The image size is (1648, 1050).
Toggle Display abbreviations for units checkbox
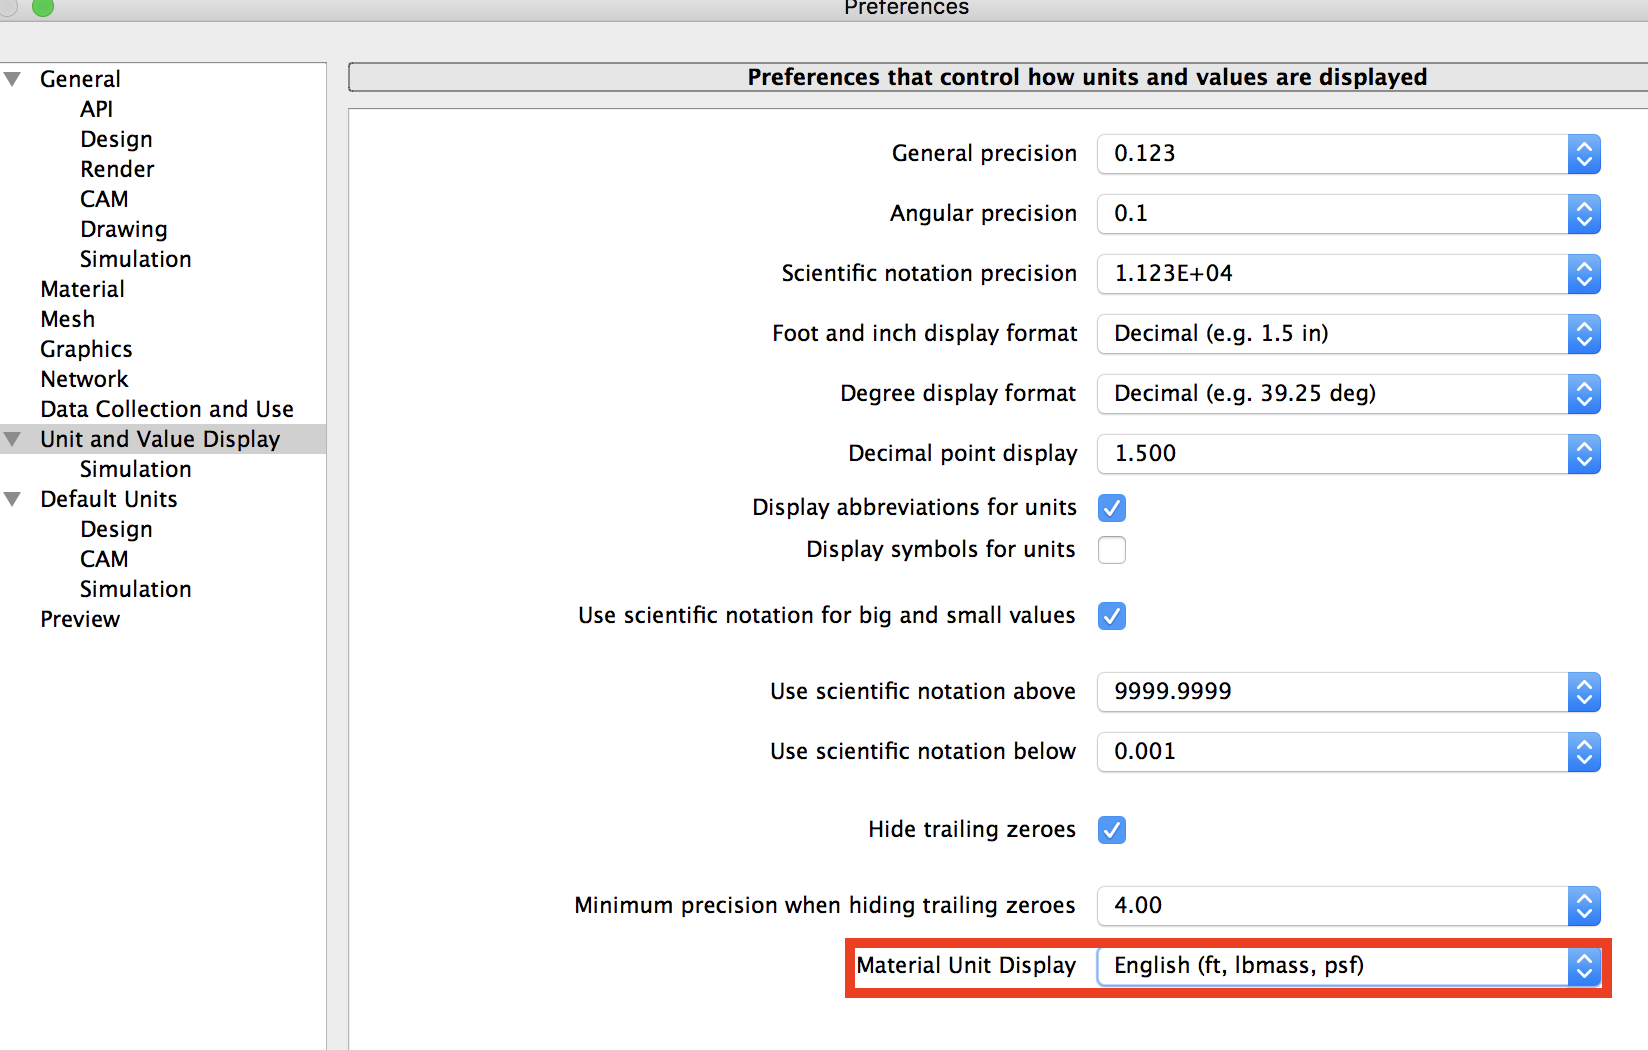coord(1111,508)
